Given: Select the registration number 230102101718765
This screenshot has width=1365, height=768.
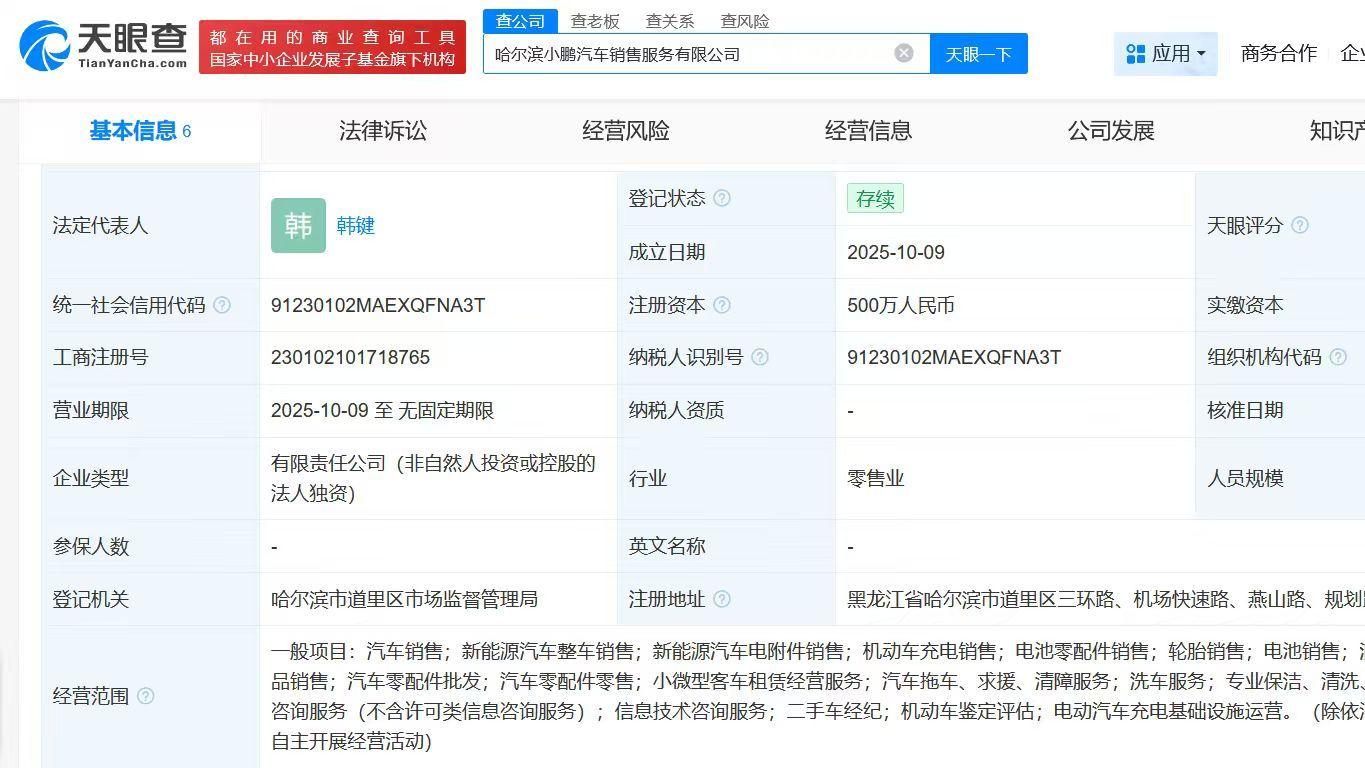Looking at the screenshot, I should (x=350, y=357).
